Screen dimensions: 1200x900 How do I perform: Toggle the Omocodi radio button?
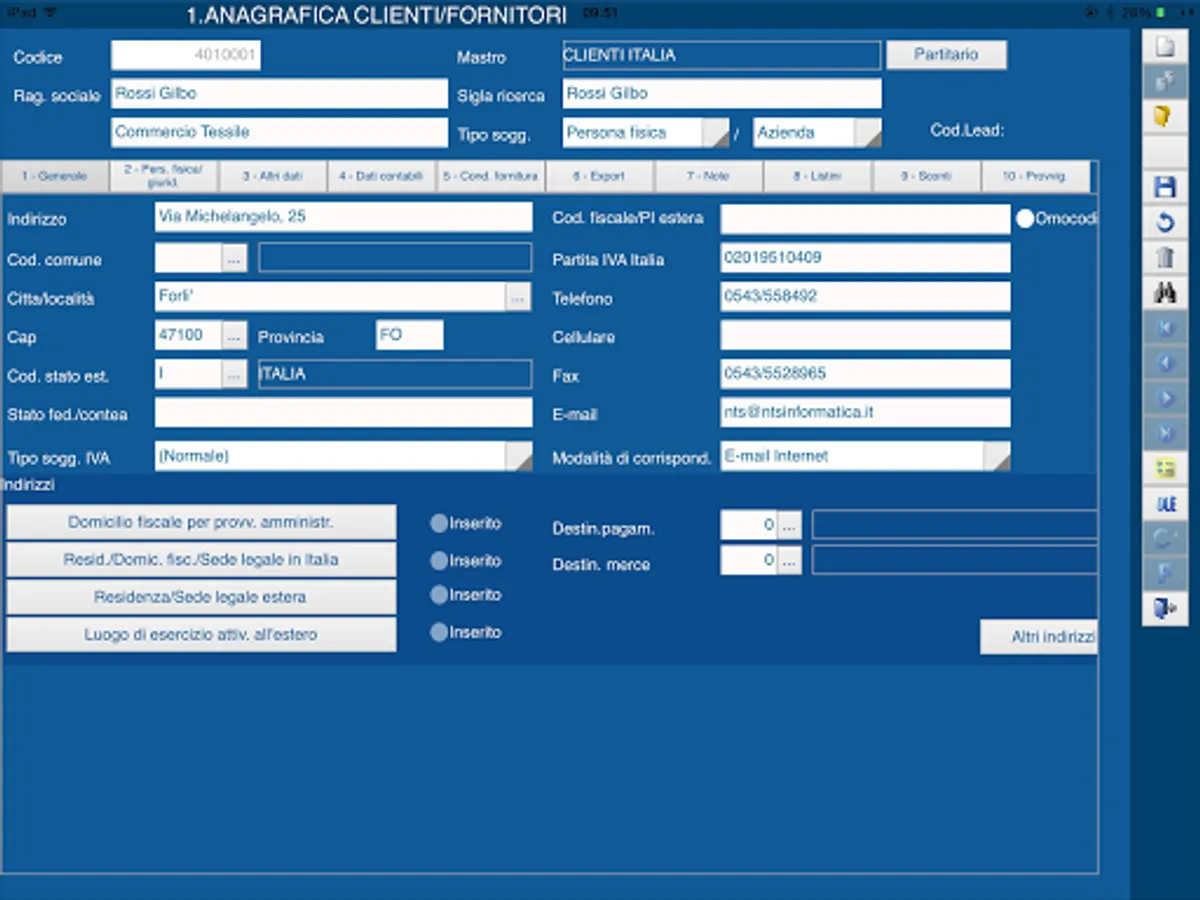click(1024, 219)
